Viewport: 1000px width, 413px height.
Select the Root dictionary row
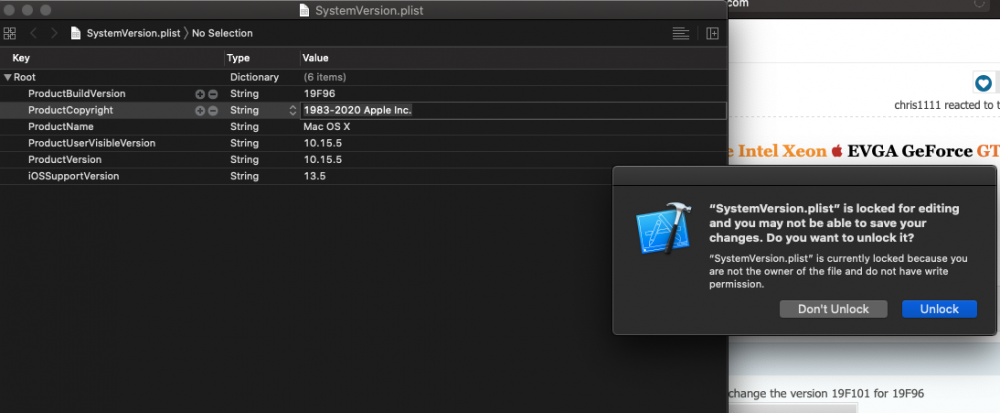tap(364, 77)
